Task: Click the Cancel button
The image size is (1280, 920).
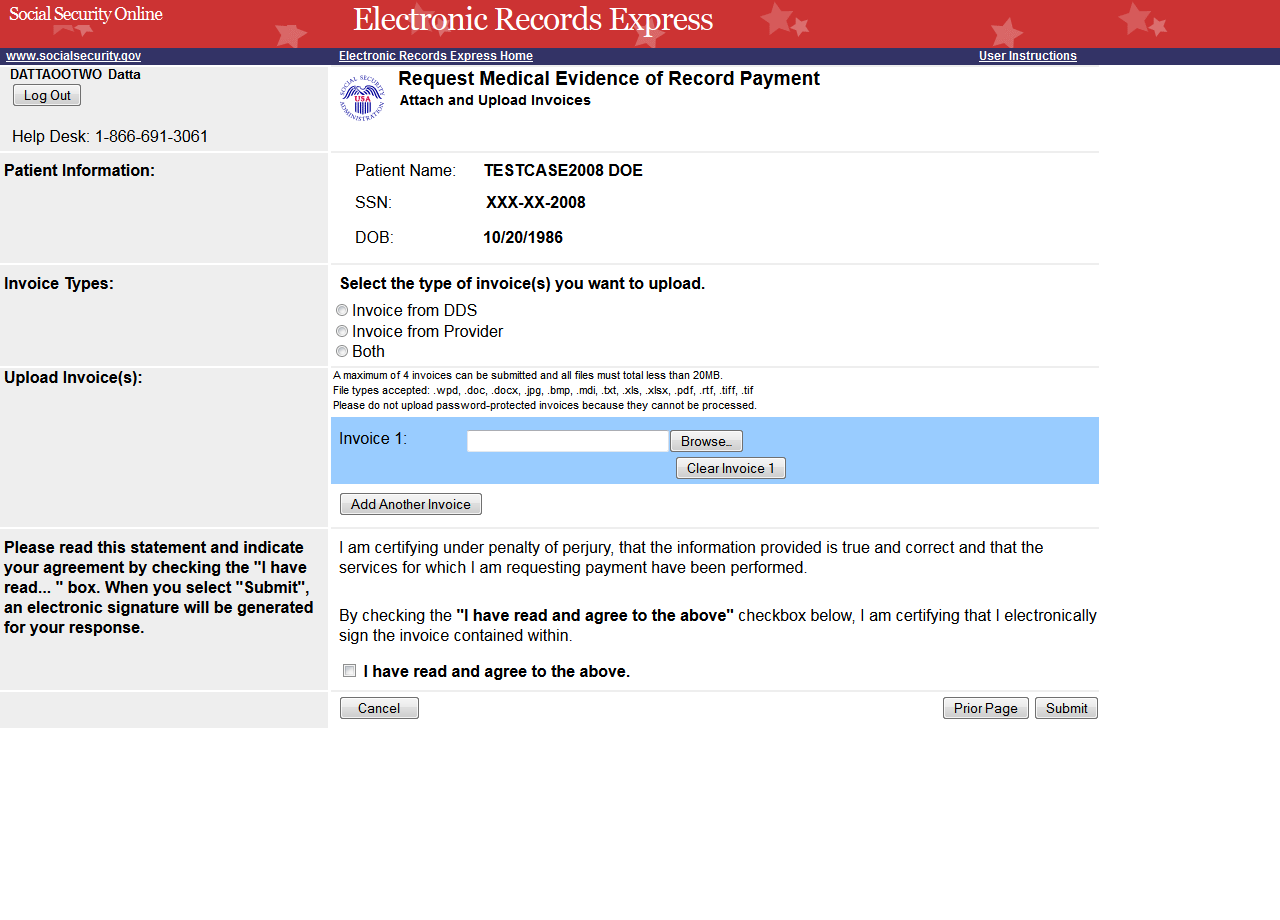Action: point(379,708)
